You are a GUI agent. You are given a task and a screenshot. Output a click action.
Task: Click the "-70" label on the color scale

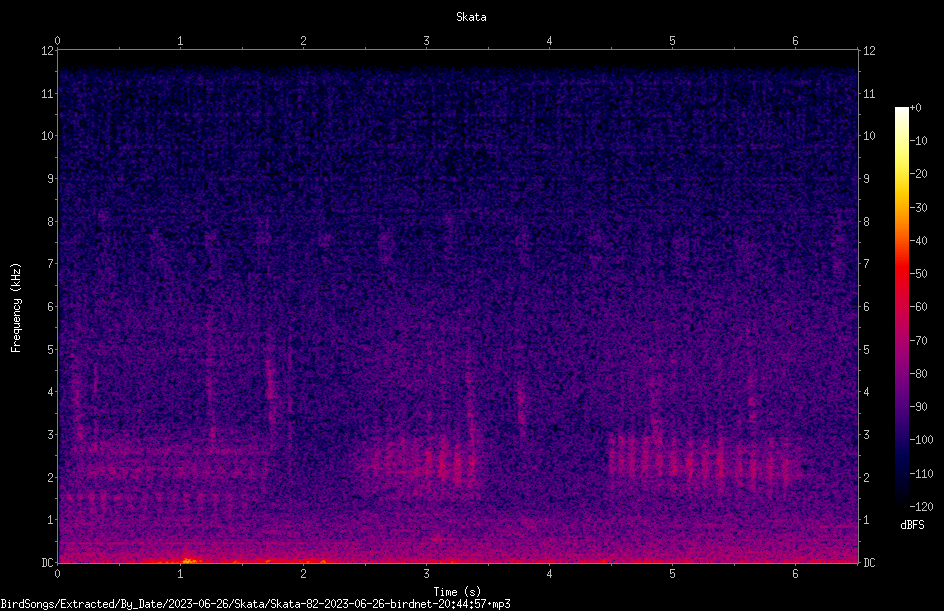pyautogui.click(x=918, y=341)
